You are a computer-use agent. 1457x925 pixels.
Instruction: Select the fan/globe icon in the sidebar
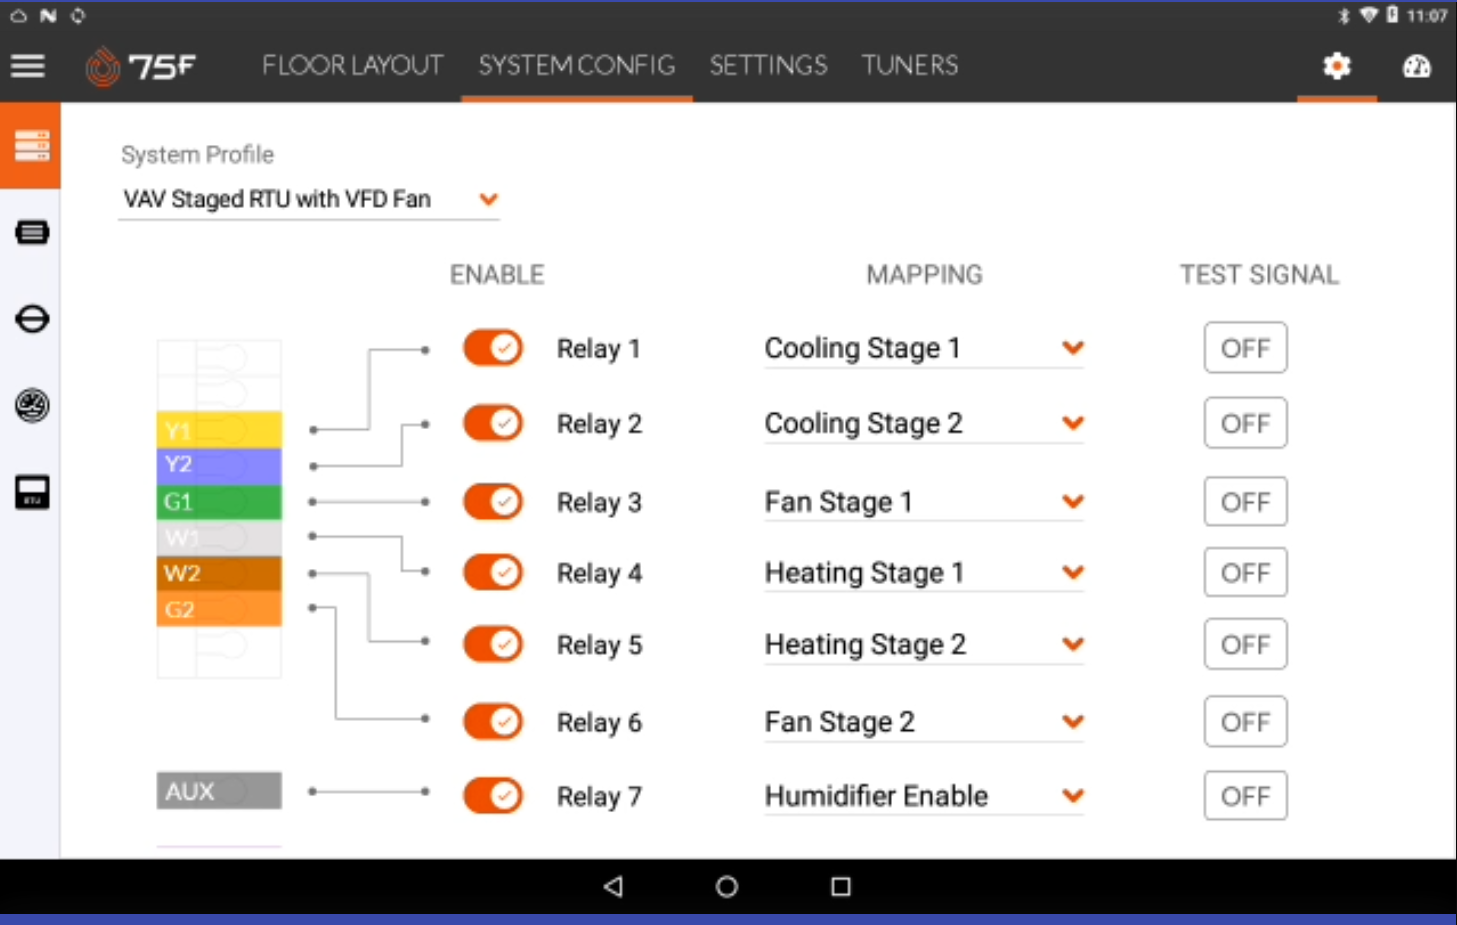coord(31,406)
